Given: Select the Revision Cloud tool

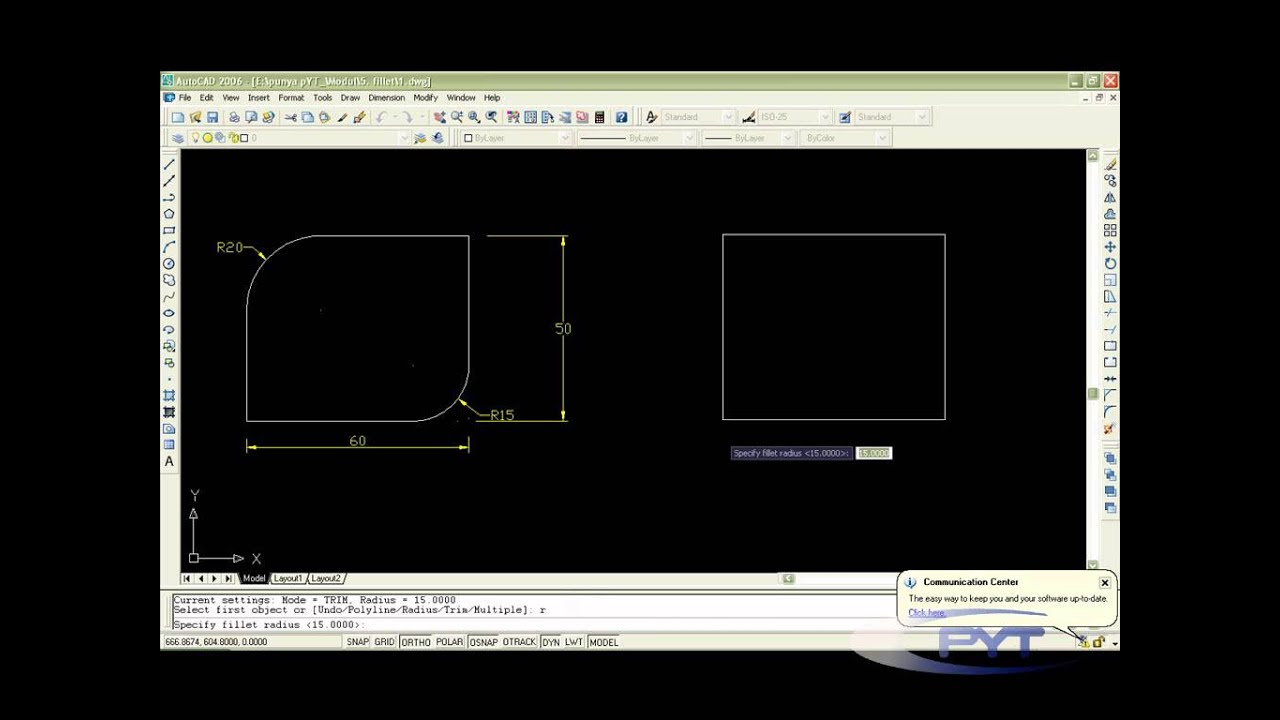Looking at the screenshot, I should (169, 280).
